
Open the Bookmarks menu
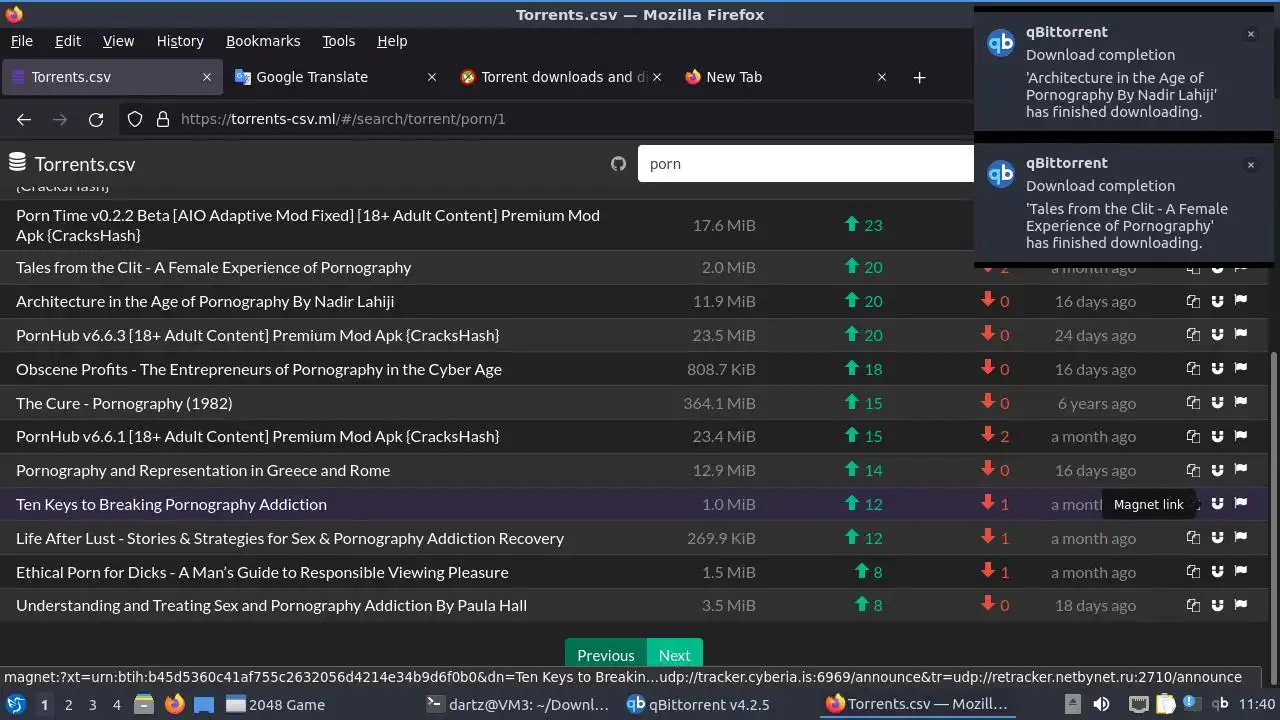(x=263, y=41)
